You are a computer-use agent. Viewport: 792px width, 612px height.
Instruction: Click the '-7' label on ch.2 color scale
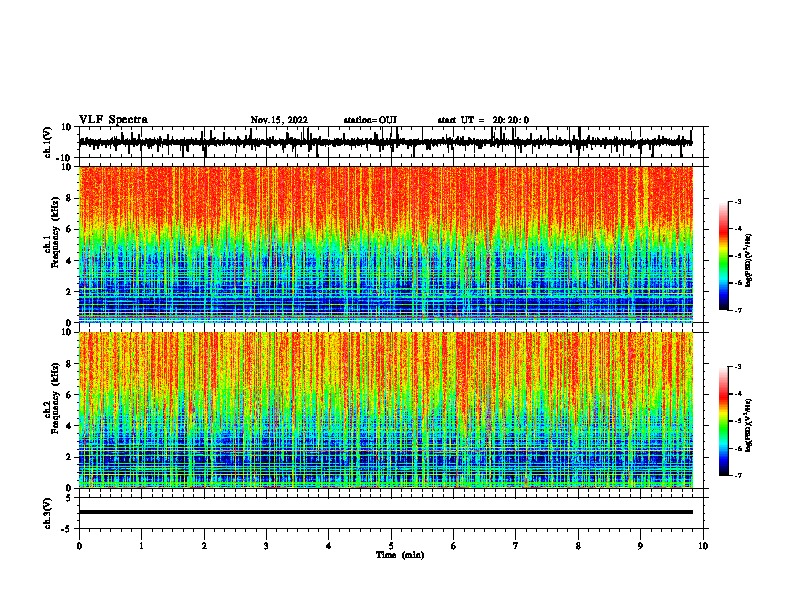coord(737,475)
